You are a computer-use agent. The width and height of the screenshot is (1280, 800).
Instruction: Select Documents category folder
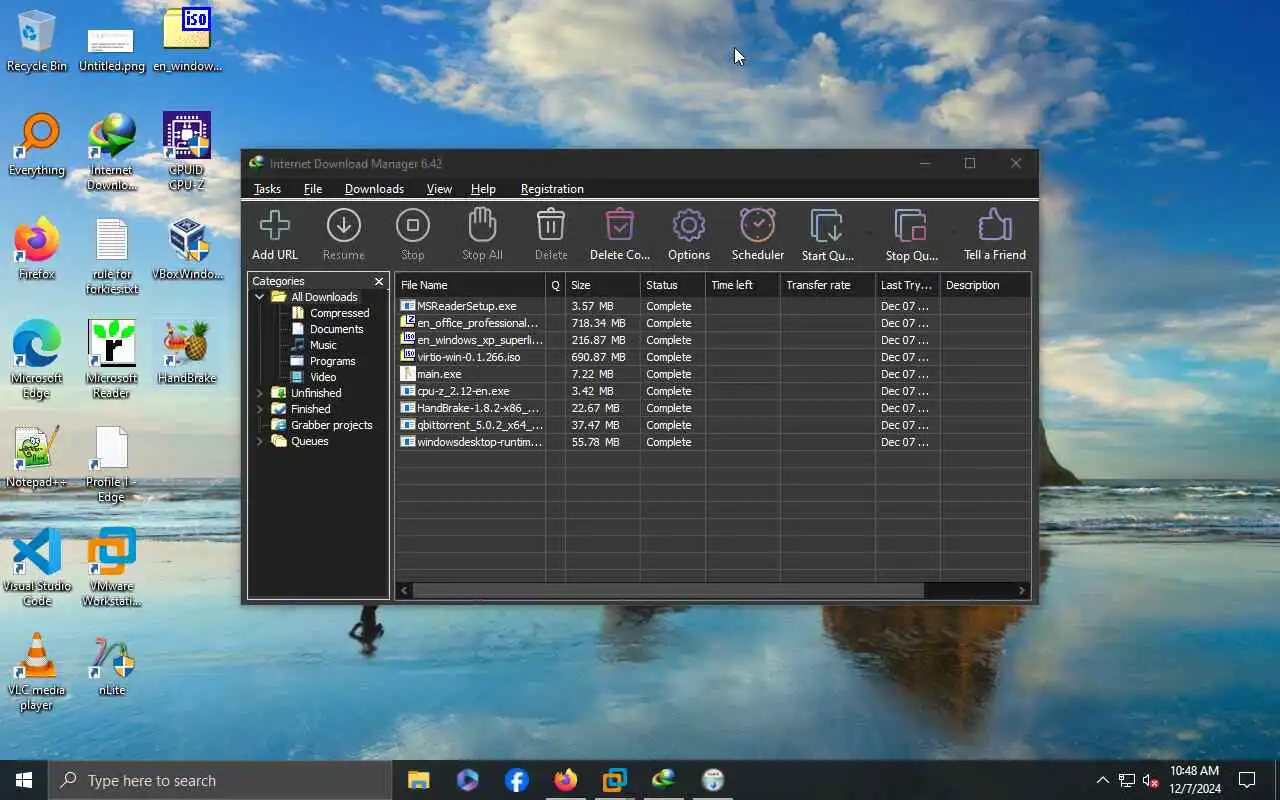point(327,329)
